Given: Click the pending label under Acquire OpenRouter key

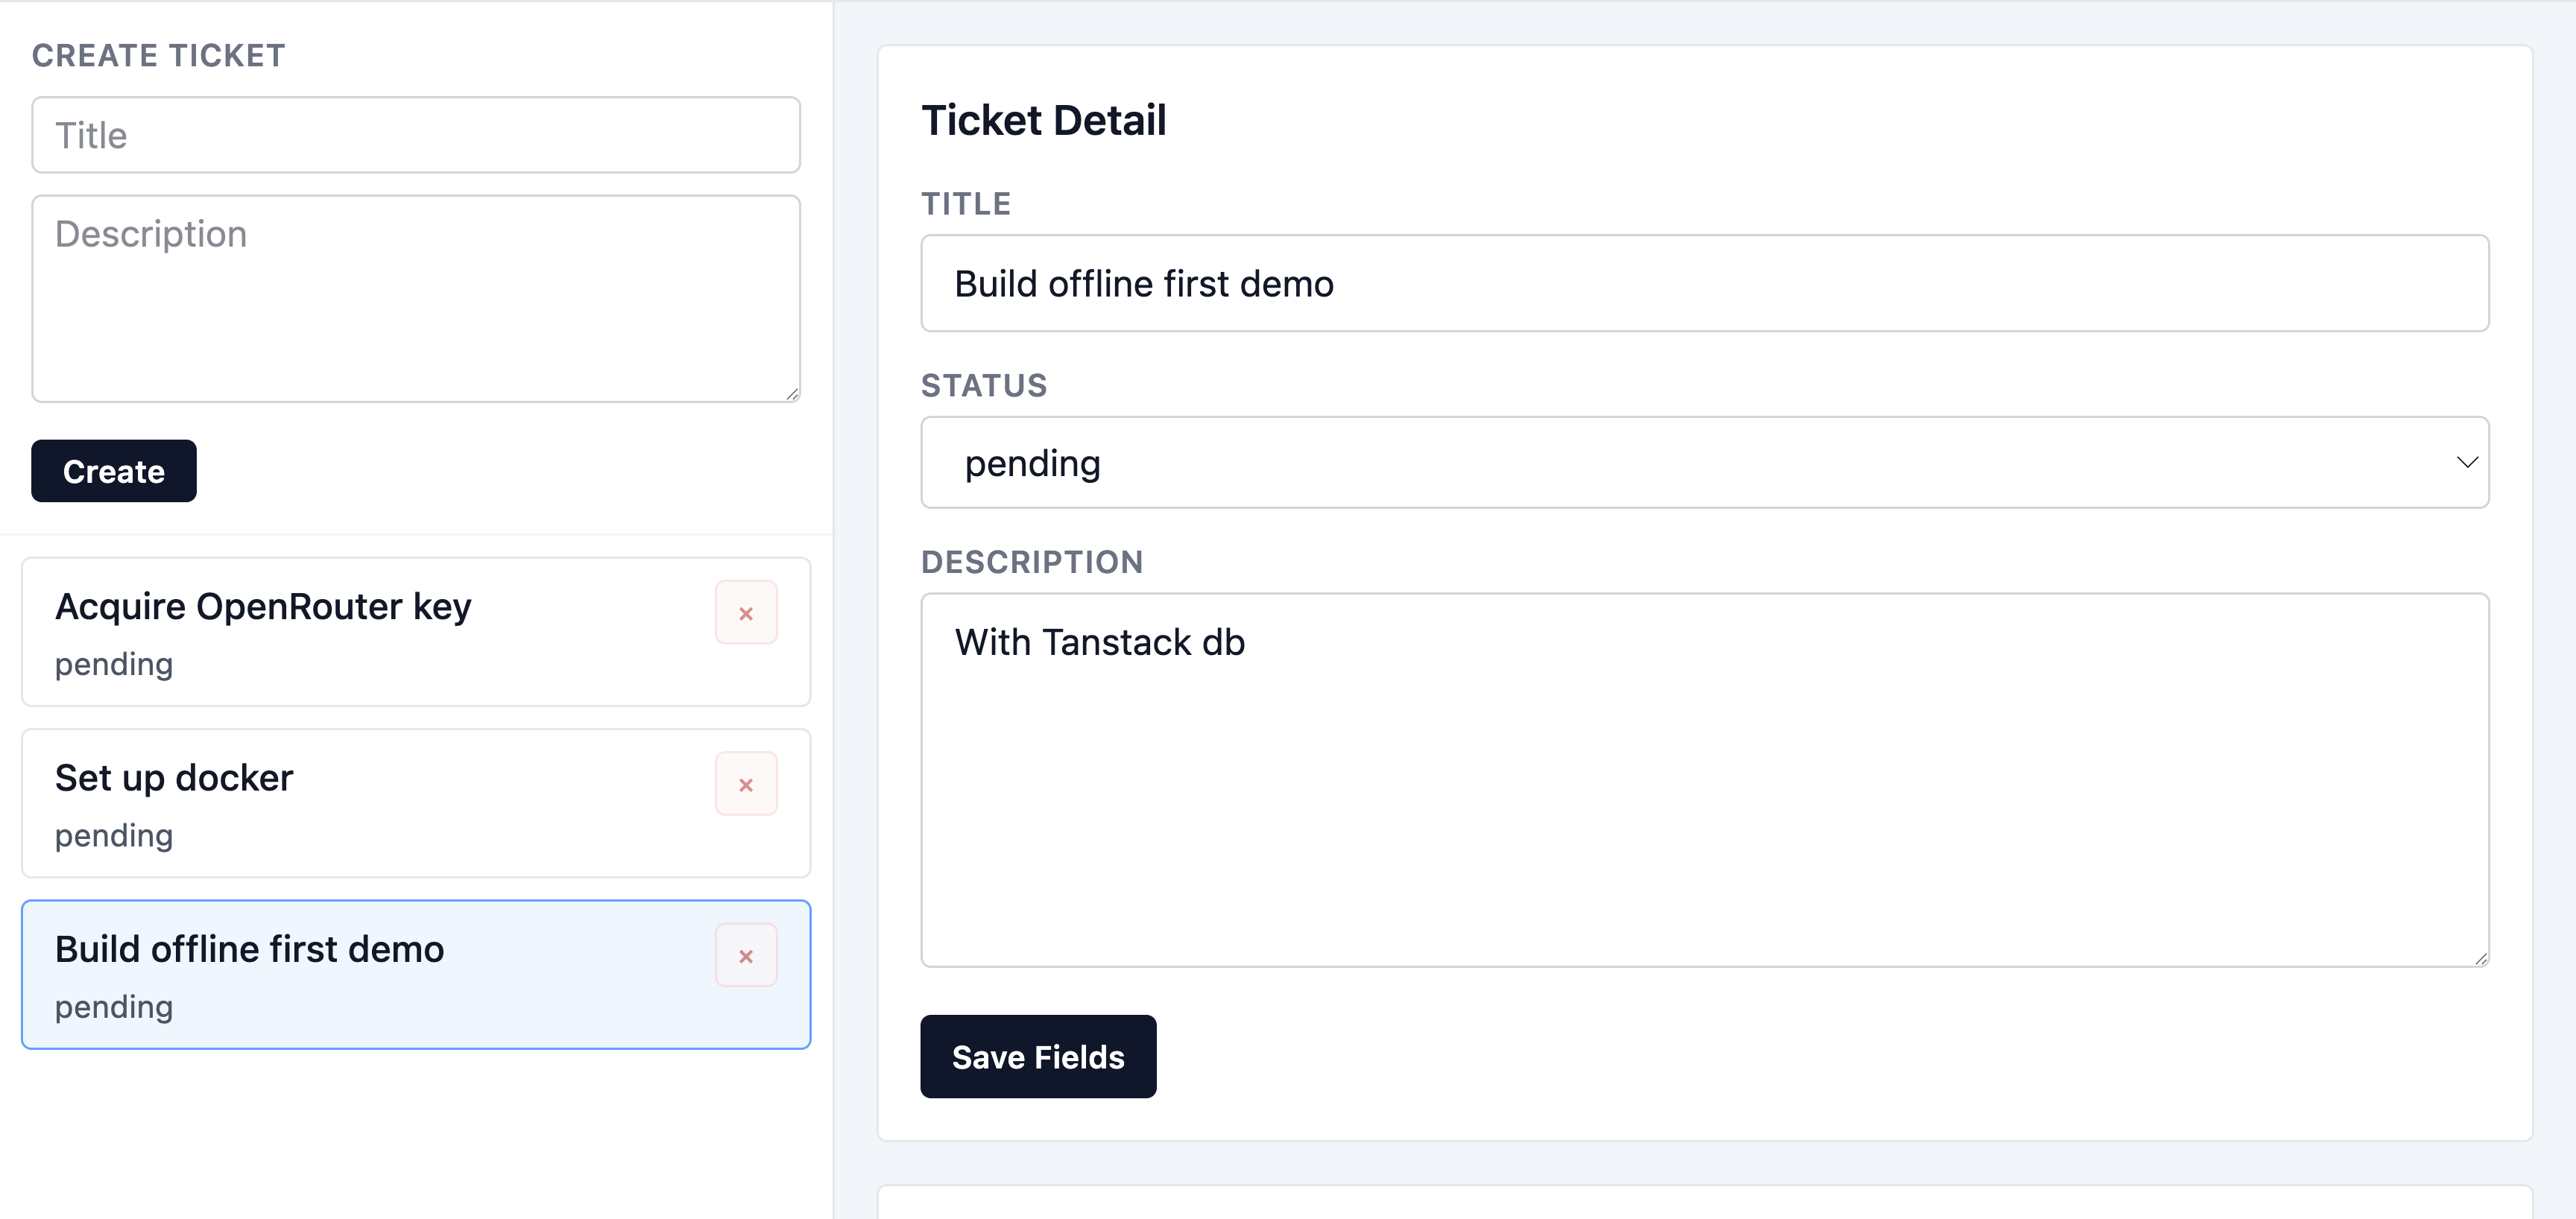Looking at the screenshot, I should pyautogui.click(x=114, y=664).
